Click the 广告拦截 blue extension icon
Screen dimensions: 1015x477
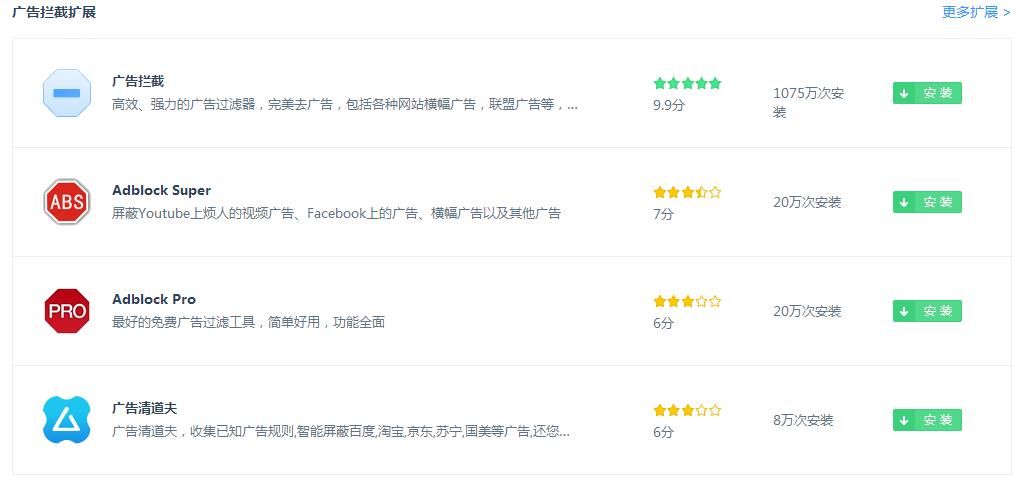pos(67,93)
